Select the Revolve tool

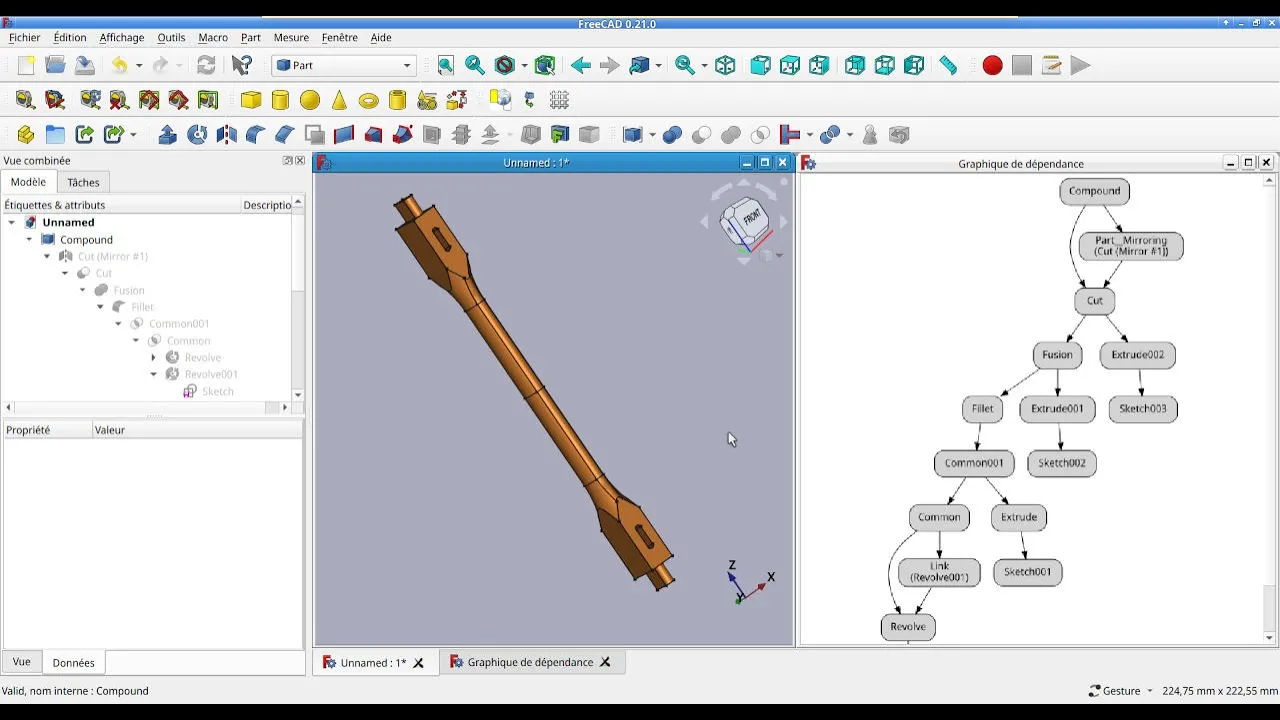point(197,134)
